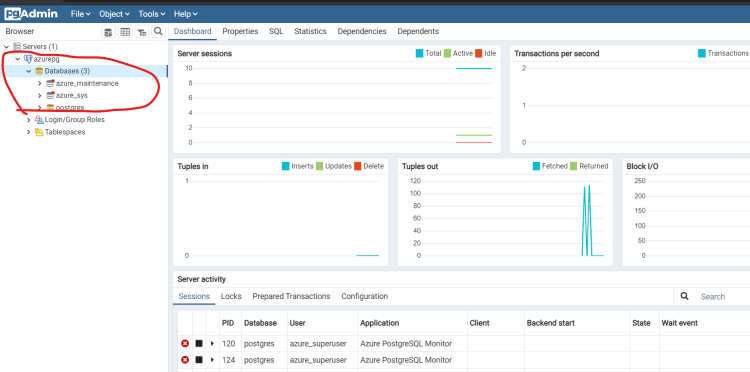Terminate session with PID 120

tap(185, 344)
